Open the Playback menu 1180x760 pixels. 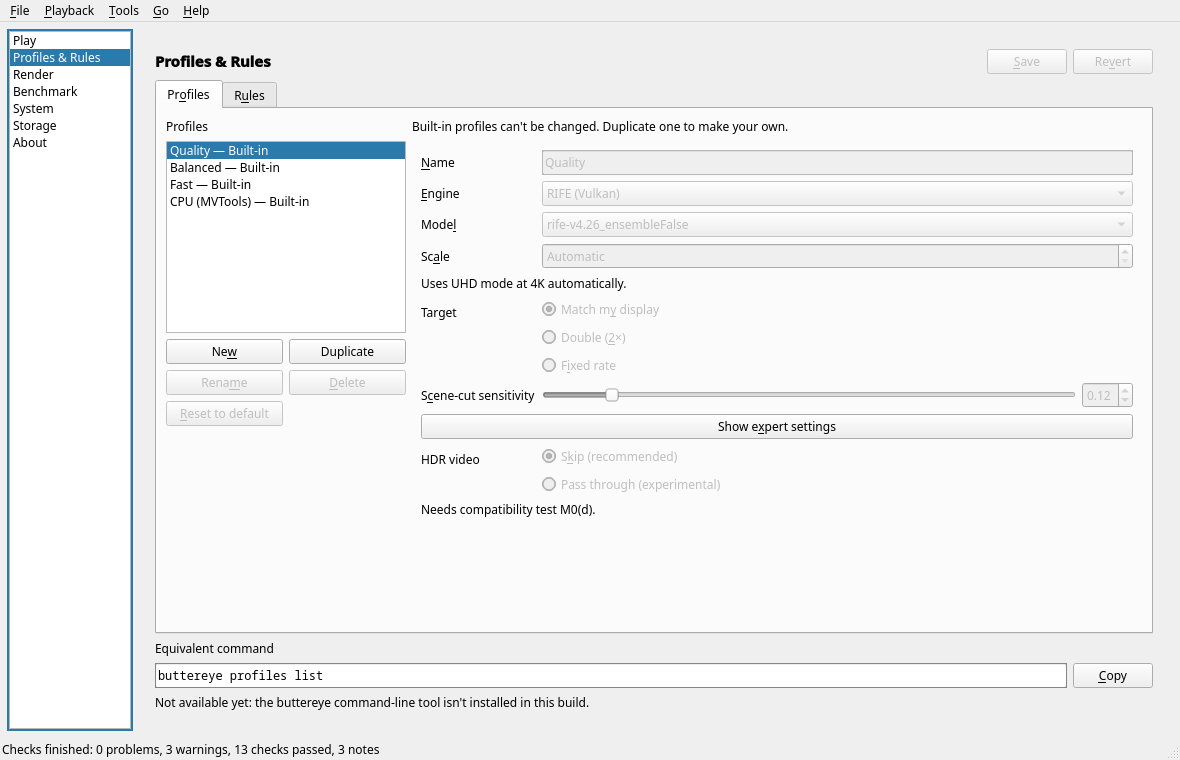(69, 11)
